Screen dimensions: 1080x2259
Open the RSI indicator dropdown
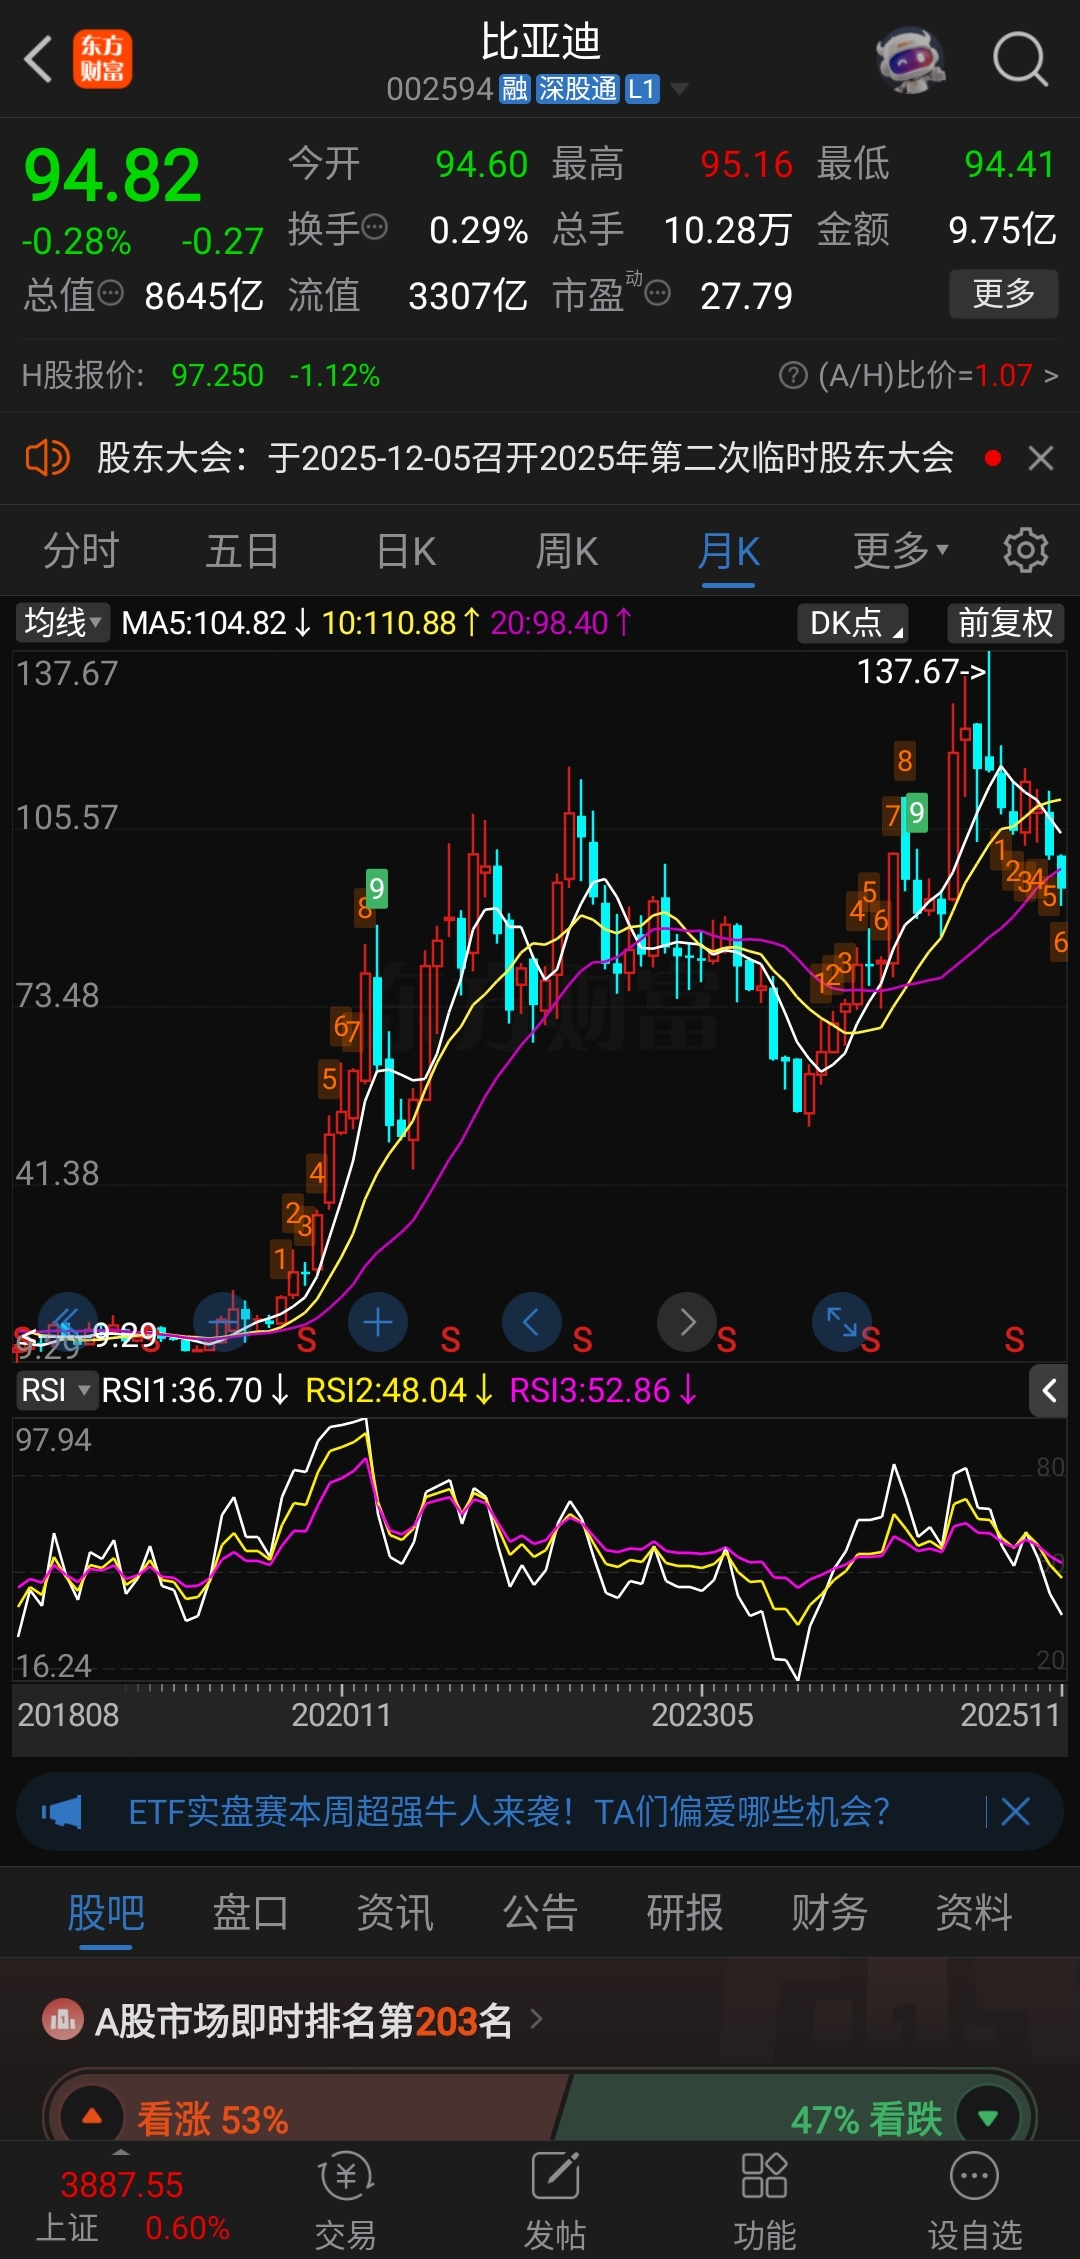[56, 1390]
